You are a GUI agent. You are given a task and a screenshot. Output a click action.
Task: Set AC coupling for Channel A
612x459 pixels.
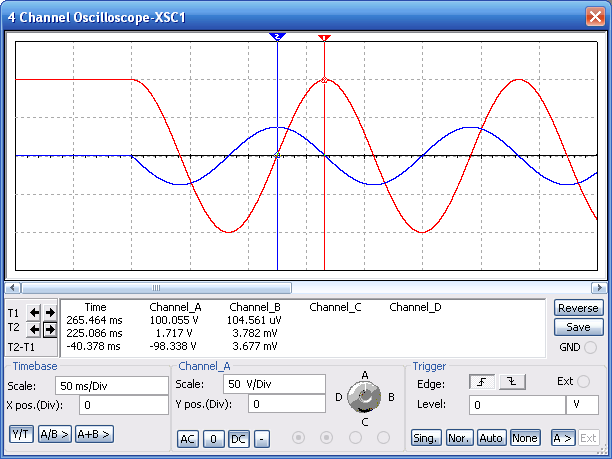[x=188, y=439]
